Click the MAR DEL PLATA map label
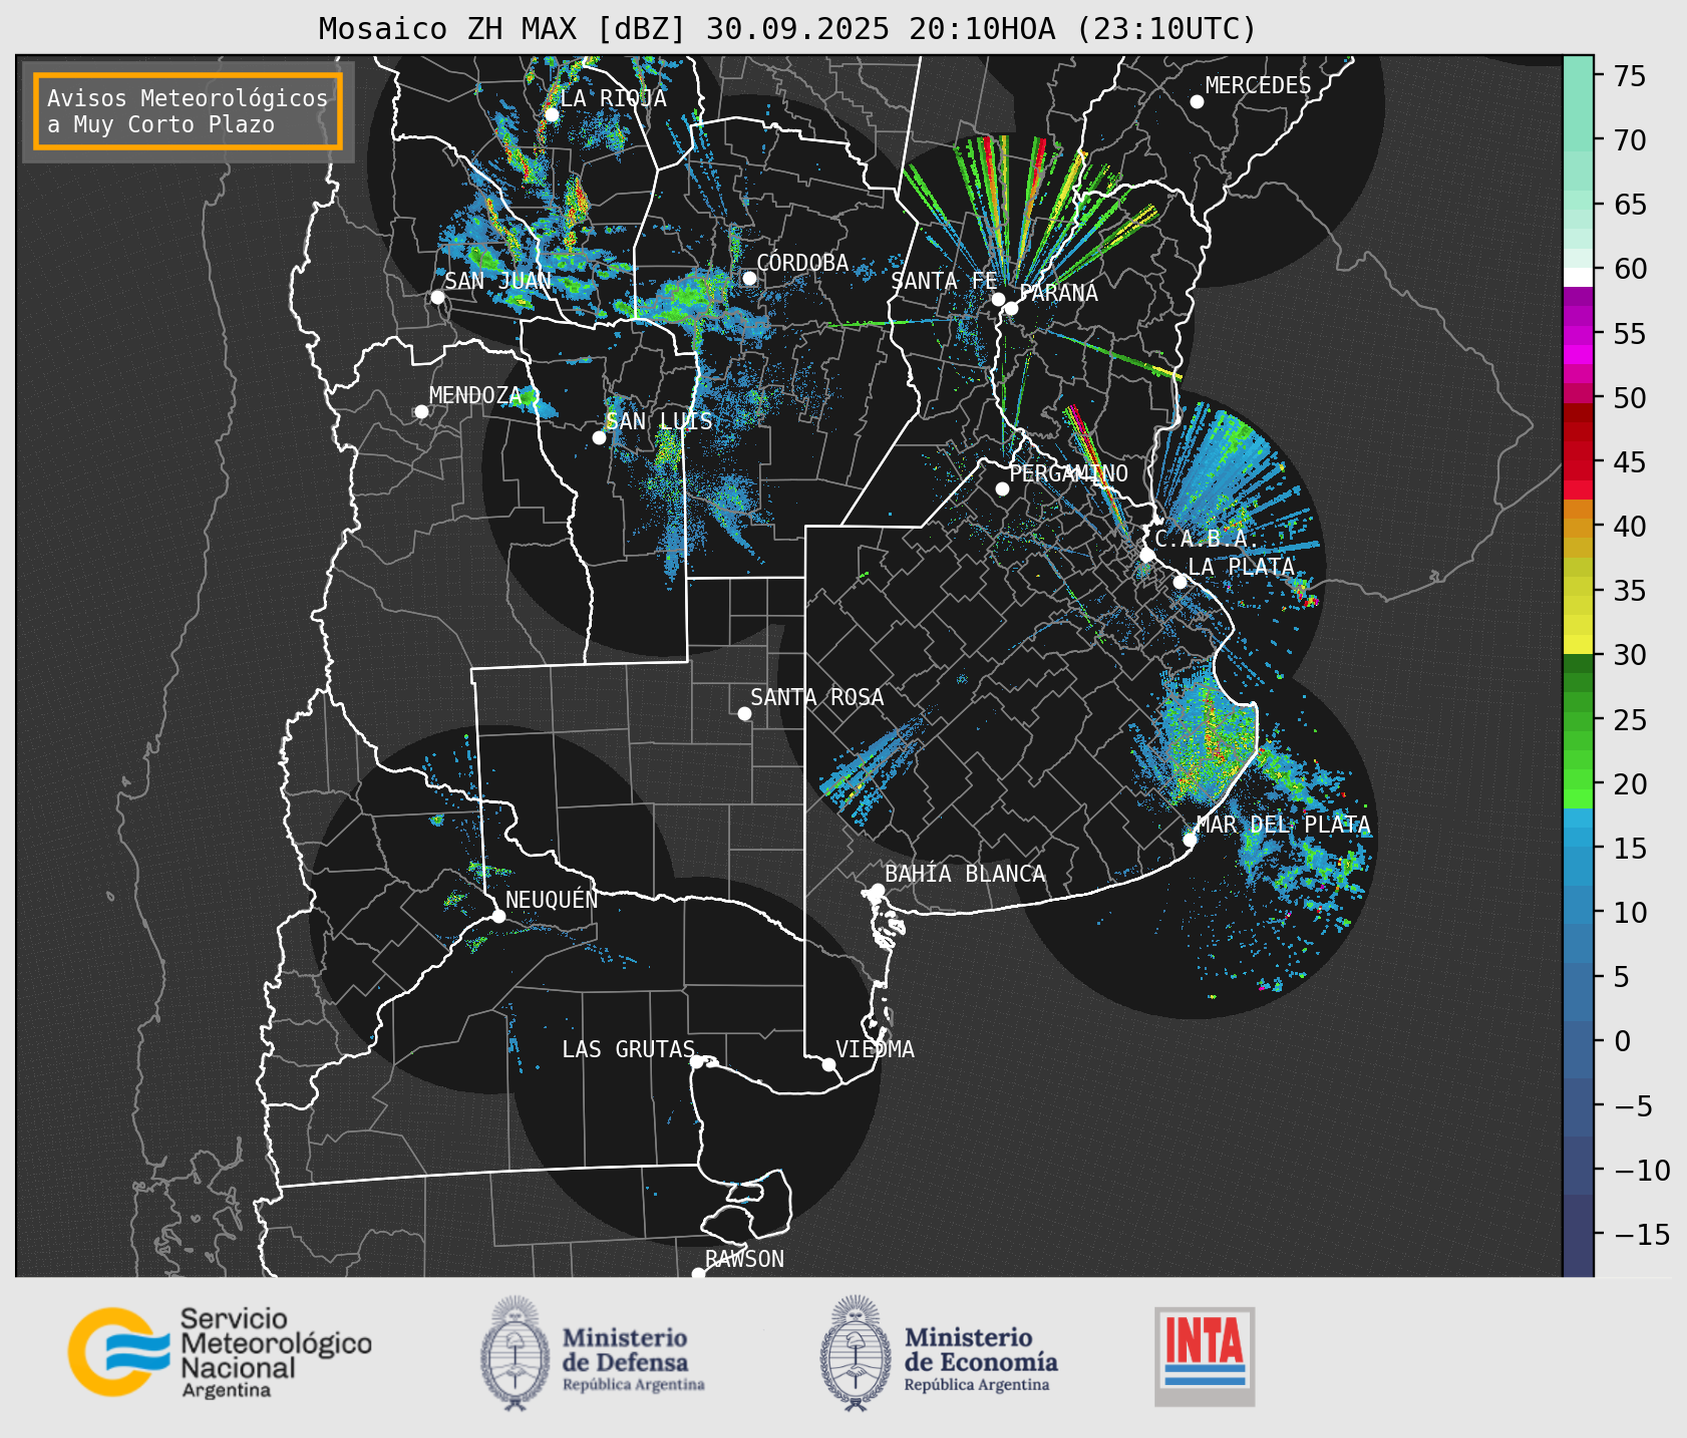The height and width of the screenshot is (1438, 1687). pyautogui.click(x=1283, y=825)
